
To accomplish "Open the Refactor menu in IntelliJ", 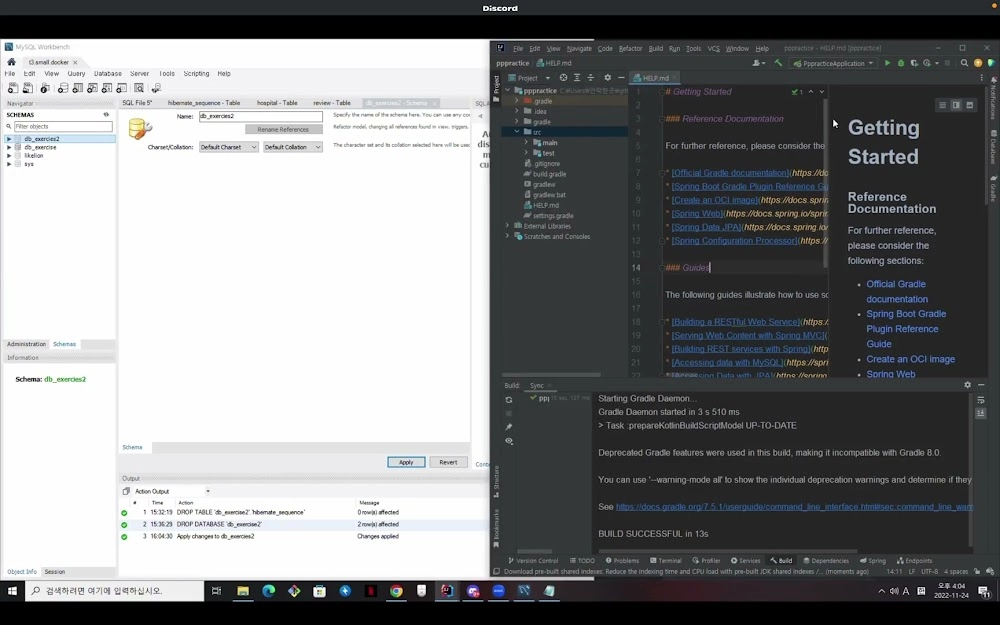I will click(630, 48).
